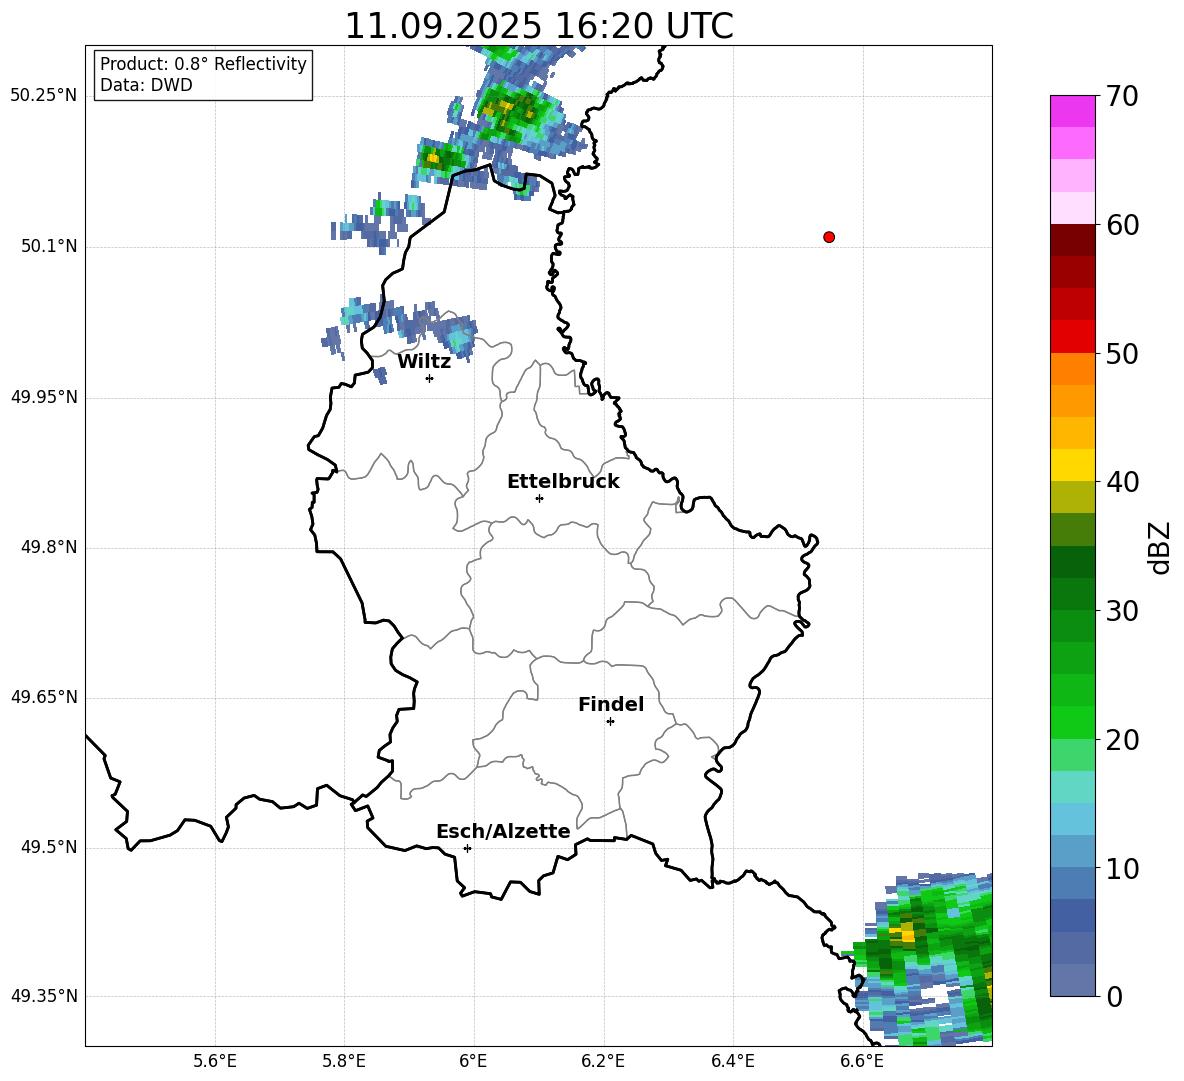Screen dimensions: 1184x1081
Task: Click the yellow colorbar segment near 40
Action: click(1072, 465)
